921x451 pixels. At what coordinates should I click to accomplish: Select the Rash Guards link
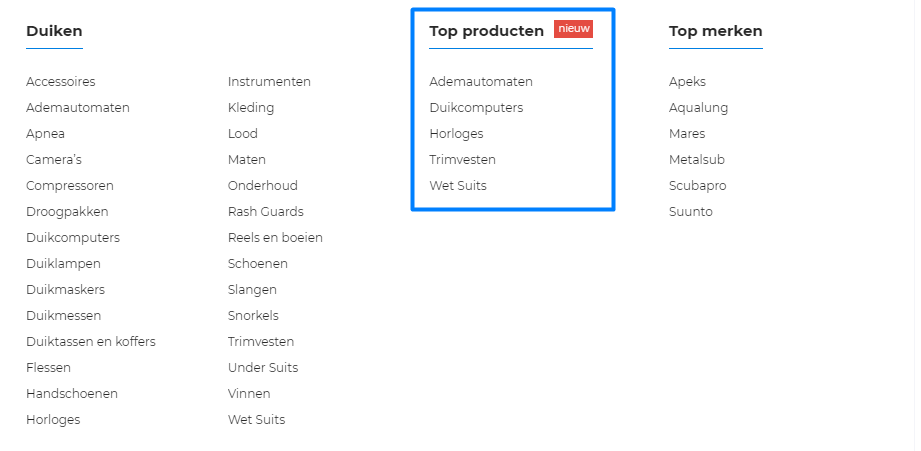[265, 211]
